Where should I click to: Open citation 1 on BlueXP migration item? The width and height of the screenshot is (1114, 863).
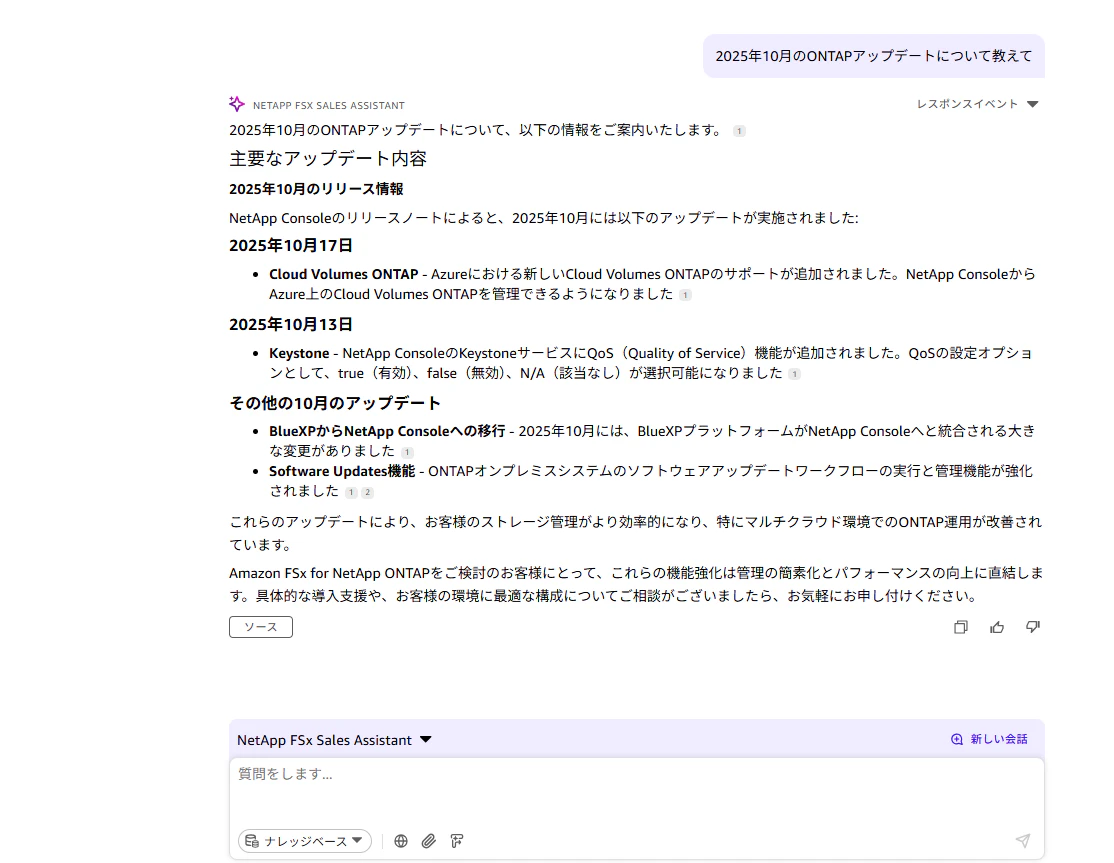pos(407,452)
